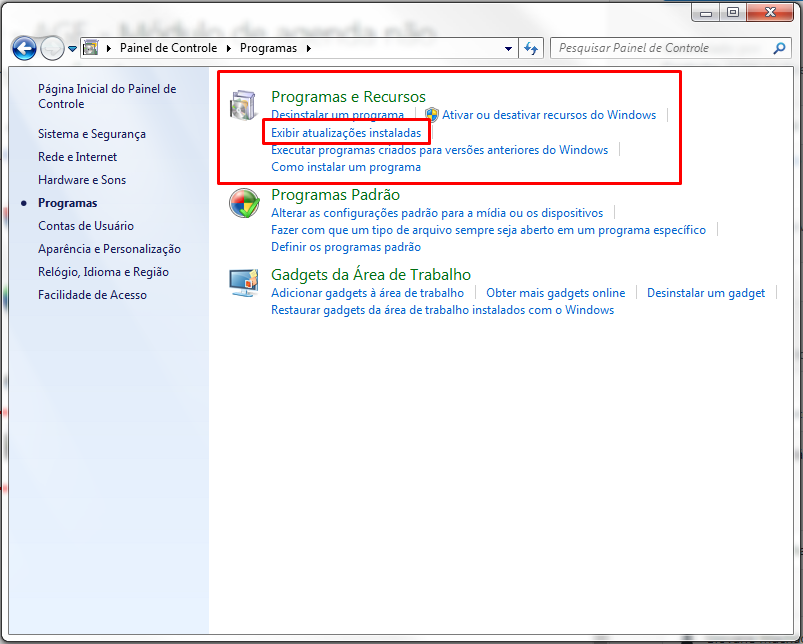Go to Sistema e Segurança category
The height and width of the screenshot is (644, 803).
point(92,134)
